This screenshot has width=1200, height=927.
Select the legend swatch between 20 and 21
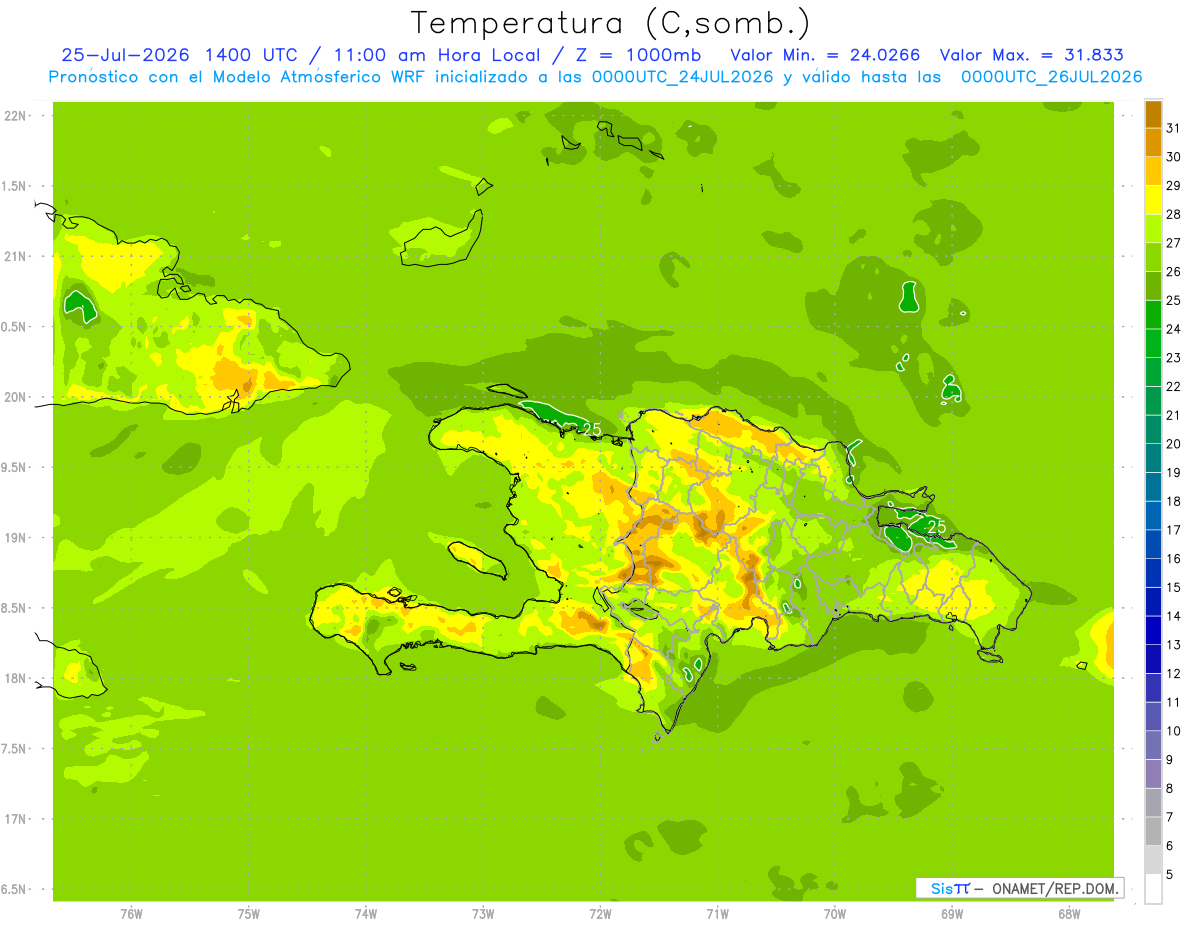(x=1153, y=429)
